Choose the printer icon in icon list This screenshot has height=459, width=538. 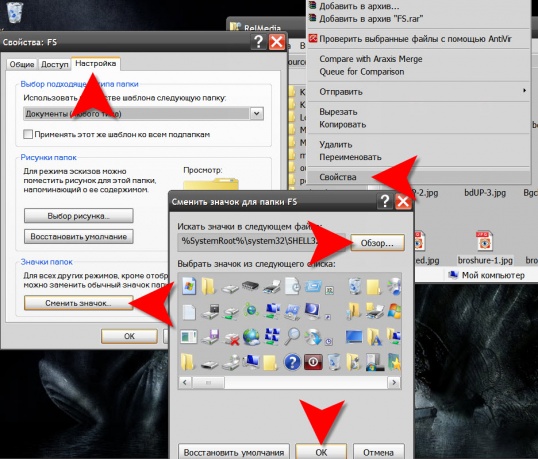coord(272,287)
